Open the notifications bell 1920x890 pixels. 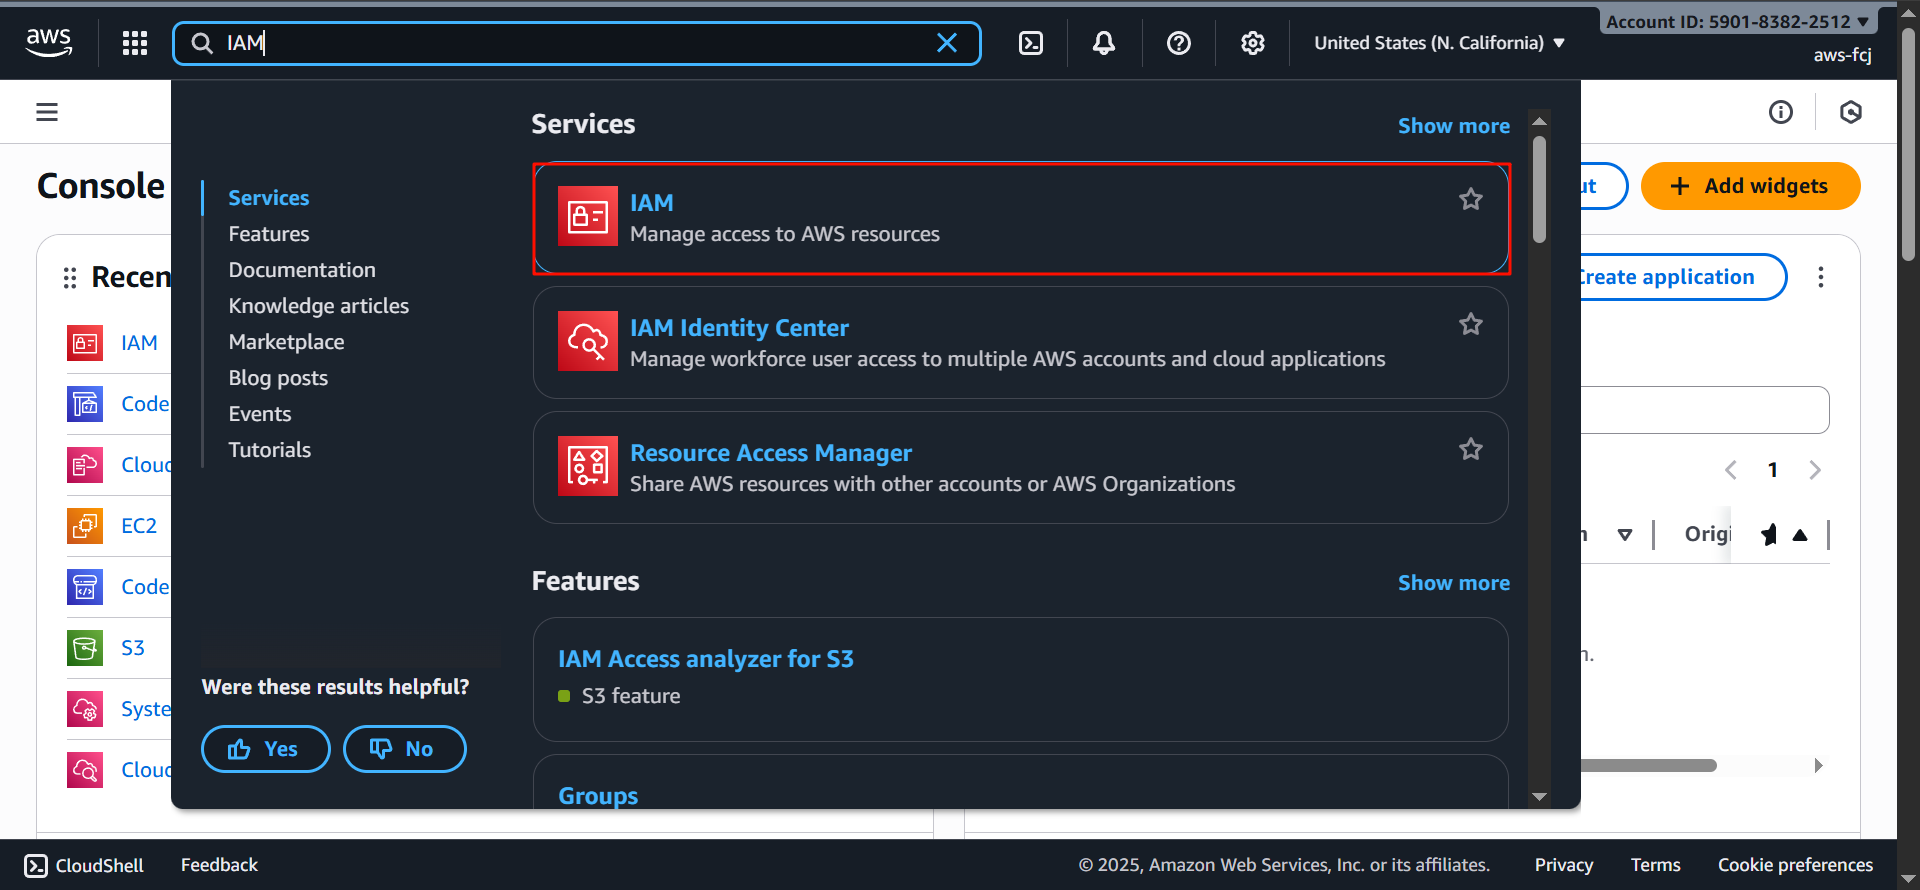1104,43
